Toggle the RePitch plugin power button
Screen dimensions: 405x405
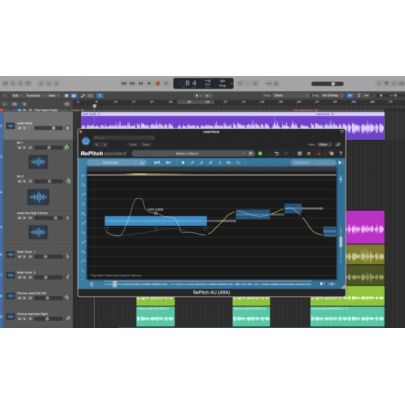(x=86, y=141)
